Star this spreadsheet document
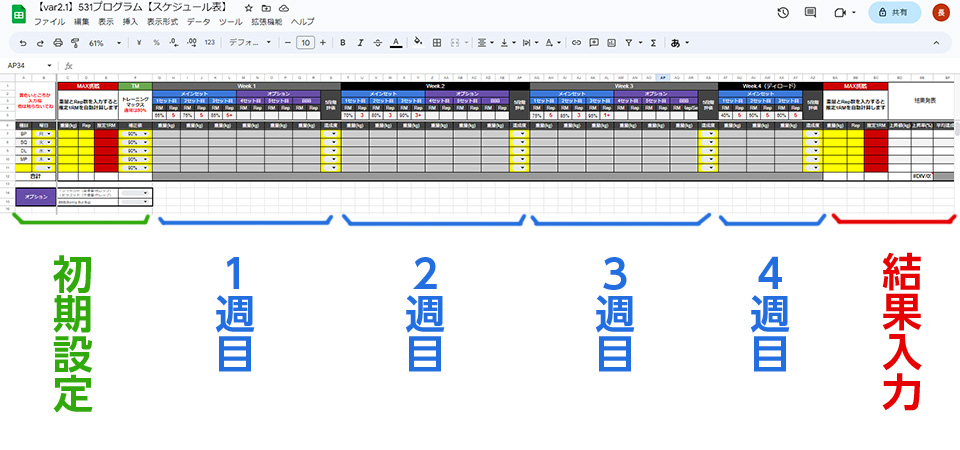 (x=248, y=7)
